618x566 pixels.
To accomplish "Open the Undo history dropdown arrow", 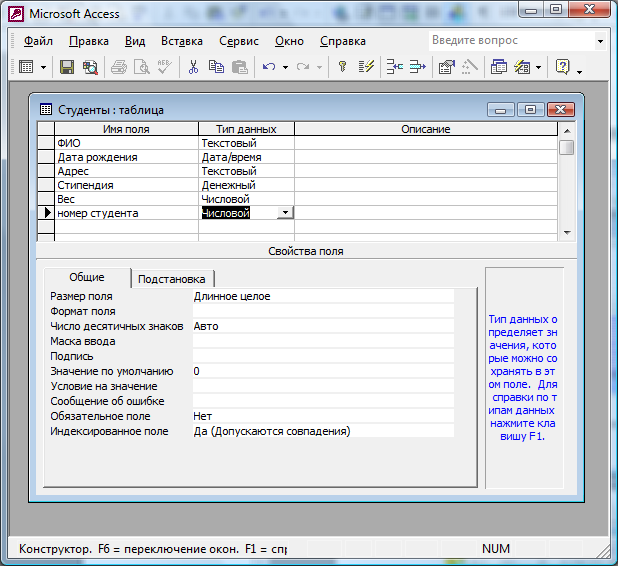I will [285, 67].
